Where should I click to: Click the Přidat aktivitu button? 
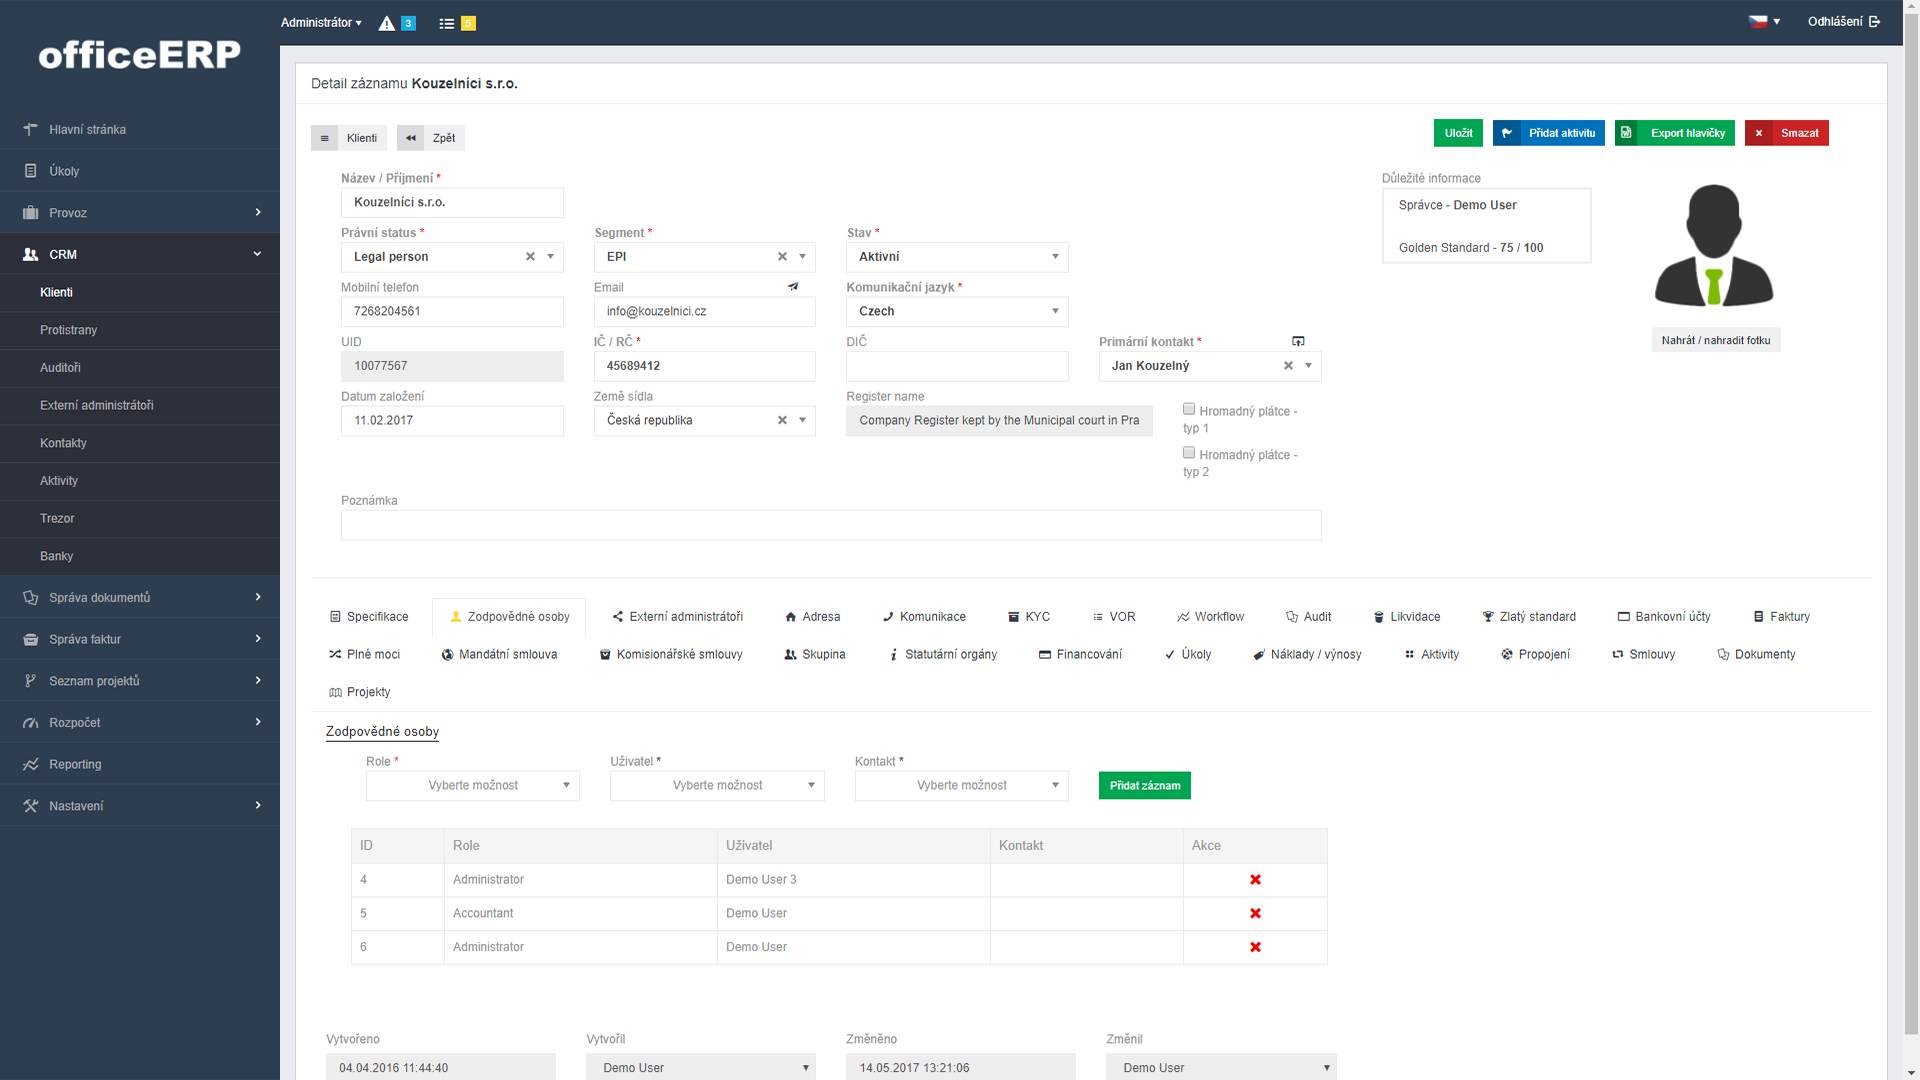(x=1548, y=133)
